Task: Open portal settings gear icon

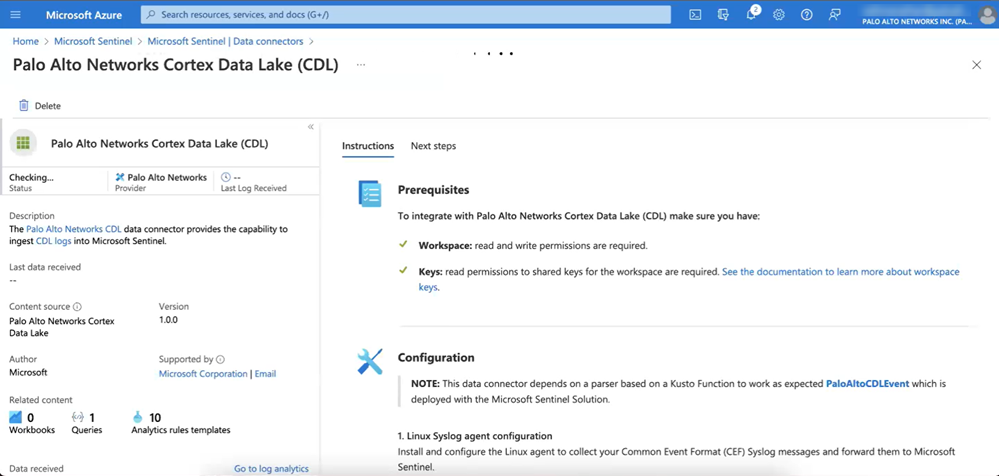Action: (x=779, y=15)
